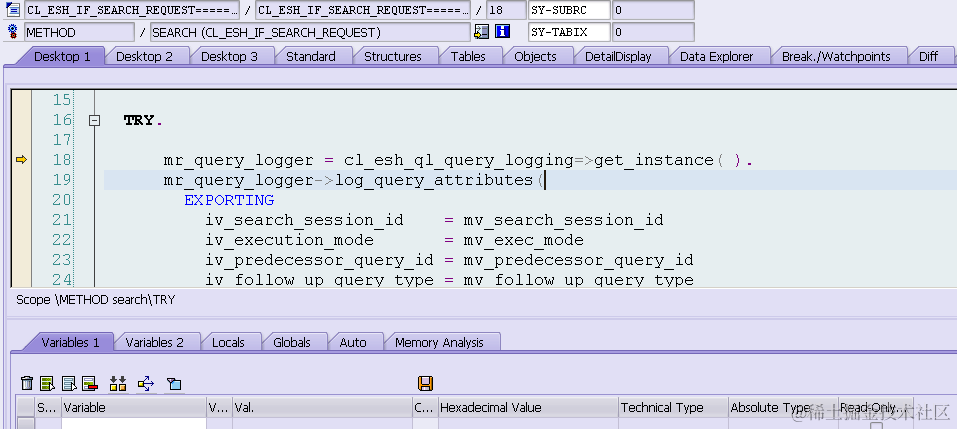The height and width of the screenshot is (429, 957).
Task: Click the SEARCH (CL_ESH_IF_SEARCH_REQUEST) field
Action: [310, 32]
